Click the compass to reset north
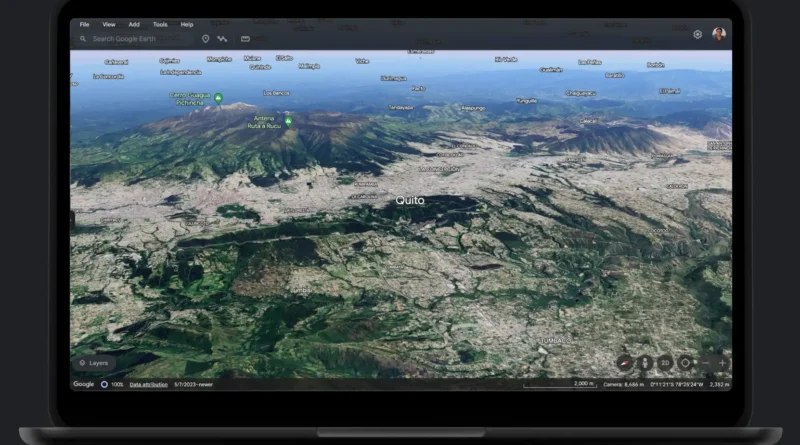 pos(624,363)
